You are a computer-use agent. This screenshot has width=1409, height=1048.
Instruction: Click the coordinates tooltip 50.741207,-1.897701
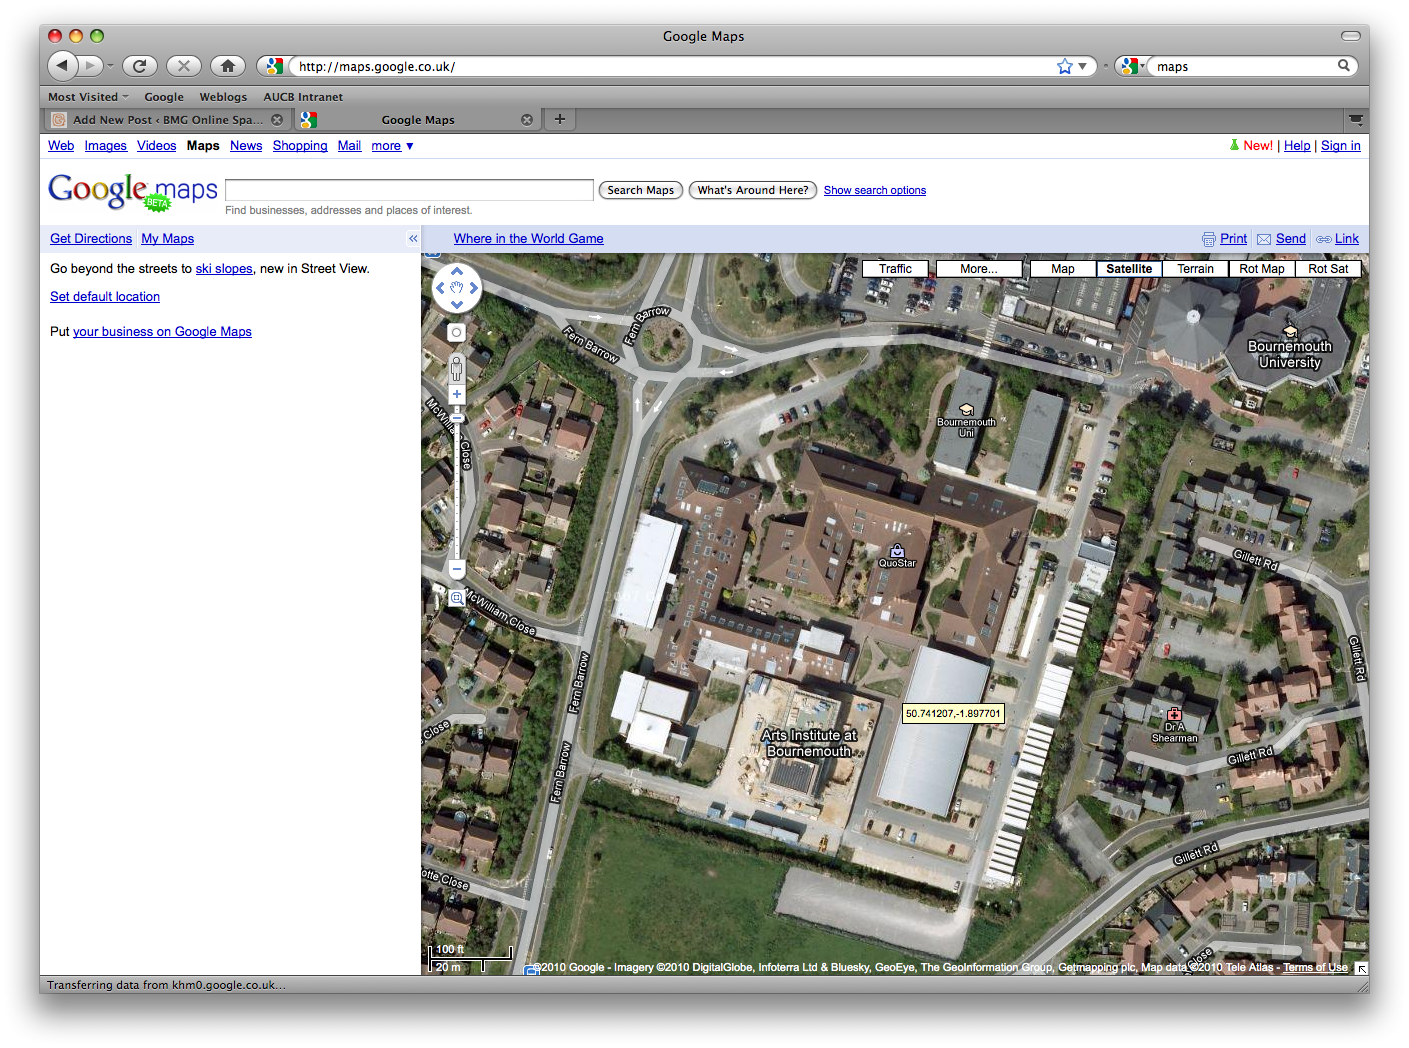coord(953,714)
